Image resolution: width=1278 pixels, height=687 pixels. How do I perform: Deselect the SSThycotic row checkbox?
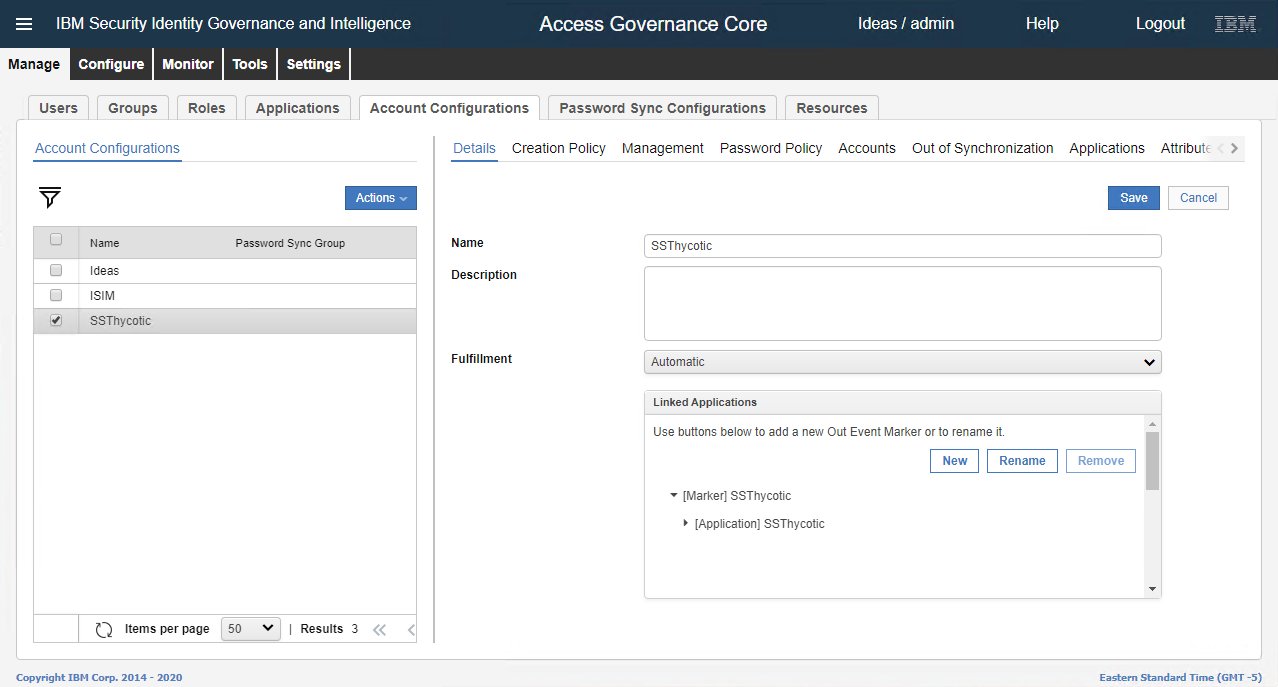pyautogui.click(x=55, y=320)
